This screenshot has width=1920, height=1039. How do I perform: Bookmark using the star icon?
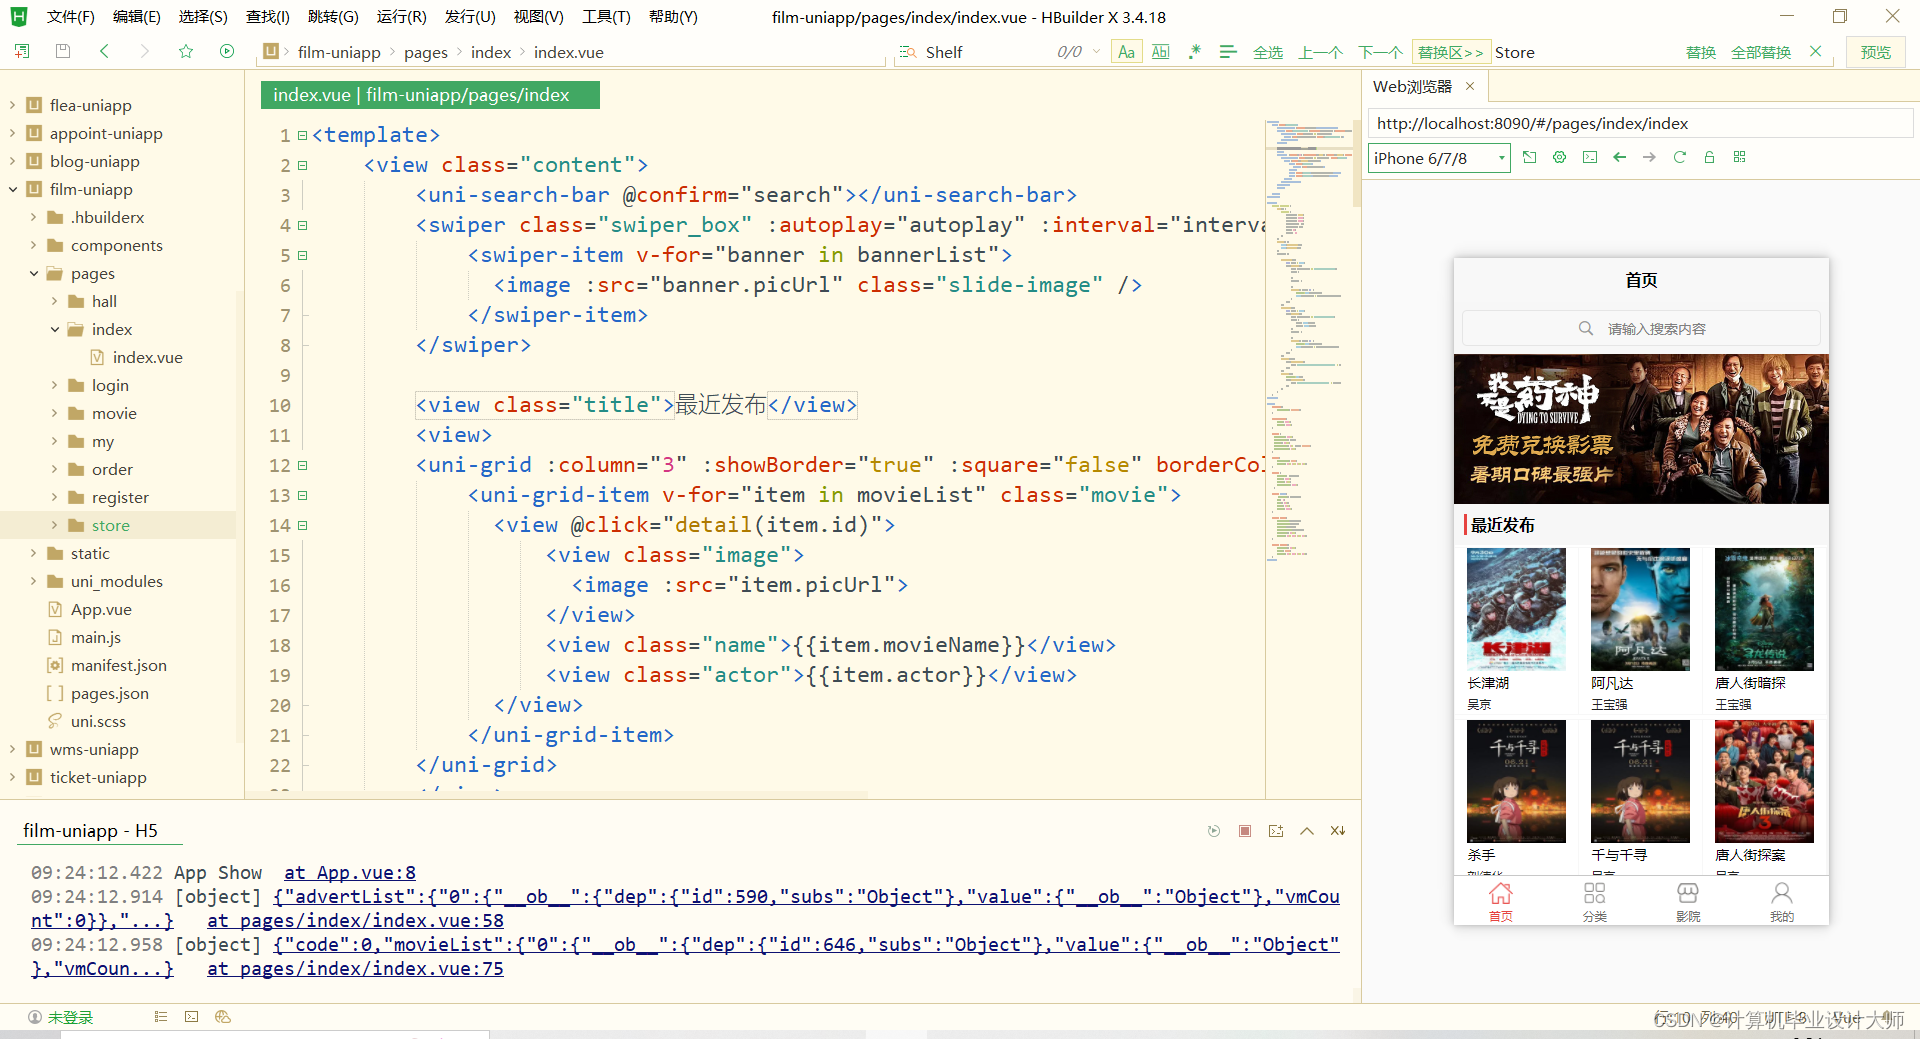tap(186, 51)
